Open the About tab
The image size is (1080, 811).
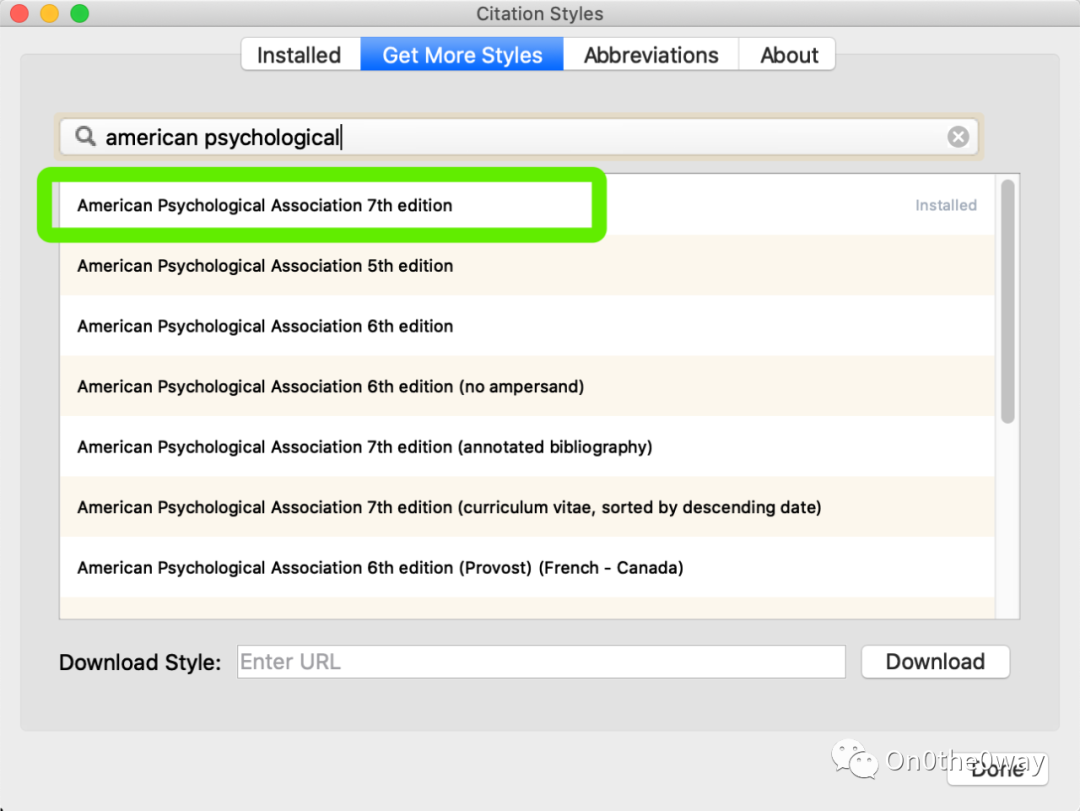point(788,55)
